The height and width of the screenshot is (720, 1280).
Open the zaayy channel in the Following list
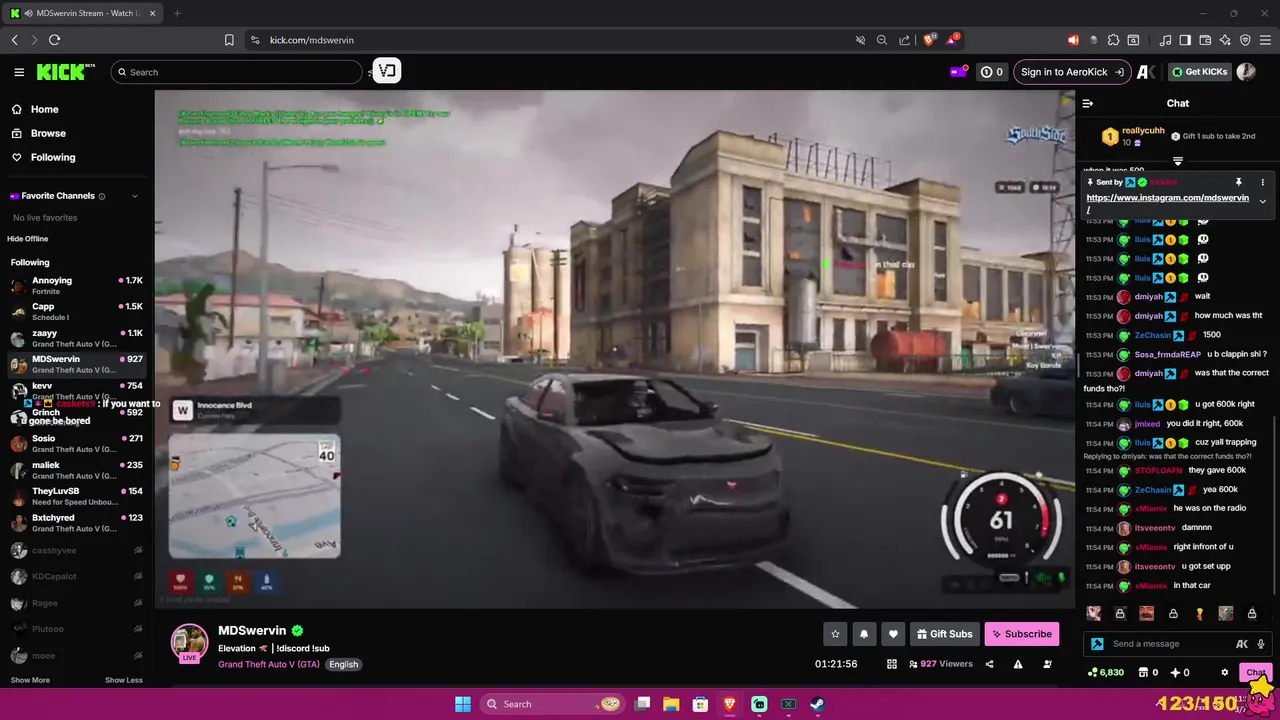coord(76,338)
